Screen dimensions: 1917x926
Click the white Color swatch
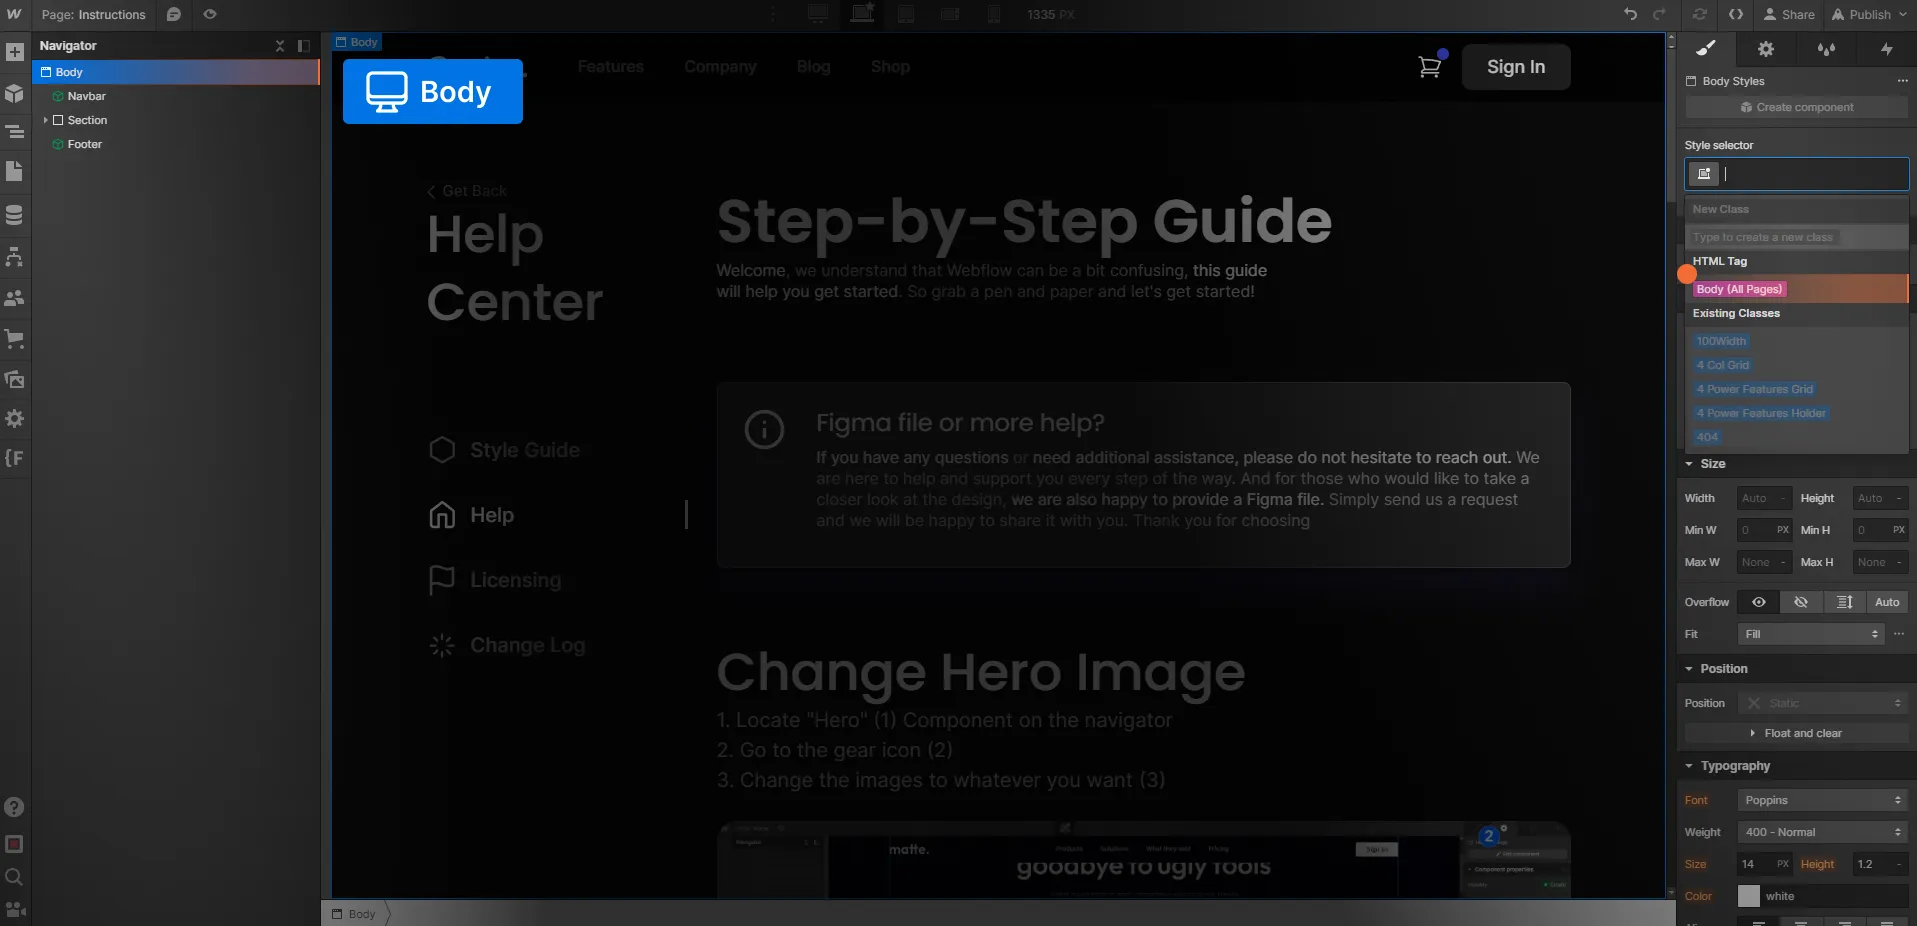[x=1749, y=896]
